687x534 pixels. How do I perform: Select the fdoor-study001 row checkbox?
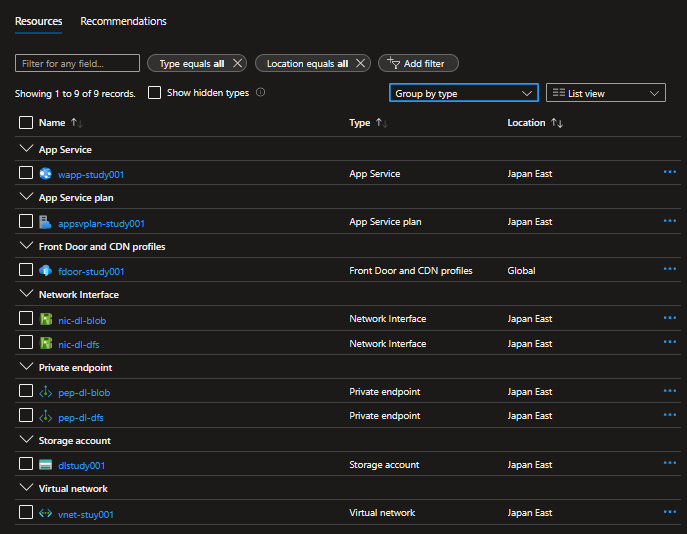[26, 269]
